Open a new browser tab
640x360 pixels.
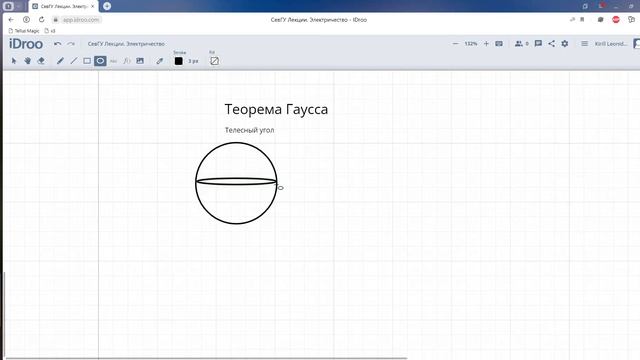click(107, 6)
